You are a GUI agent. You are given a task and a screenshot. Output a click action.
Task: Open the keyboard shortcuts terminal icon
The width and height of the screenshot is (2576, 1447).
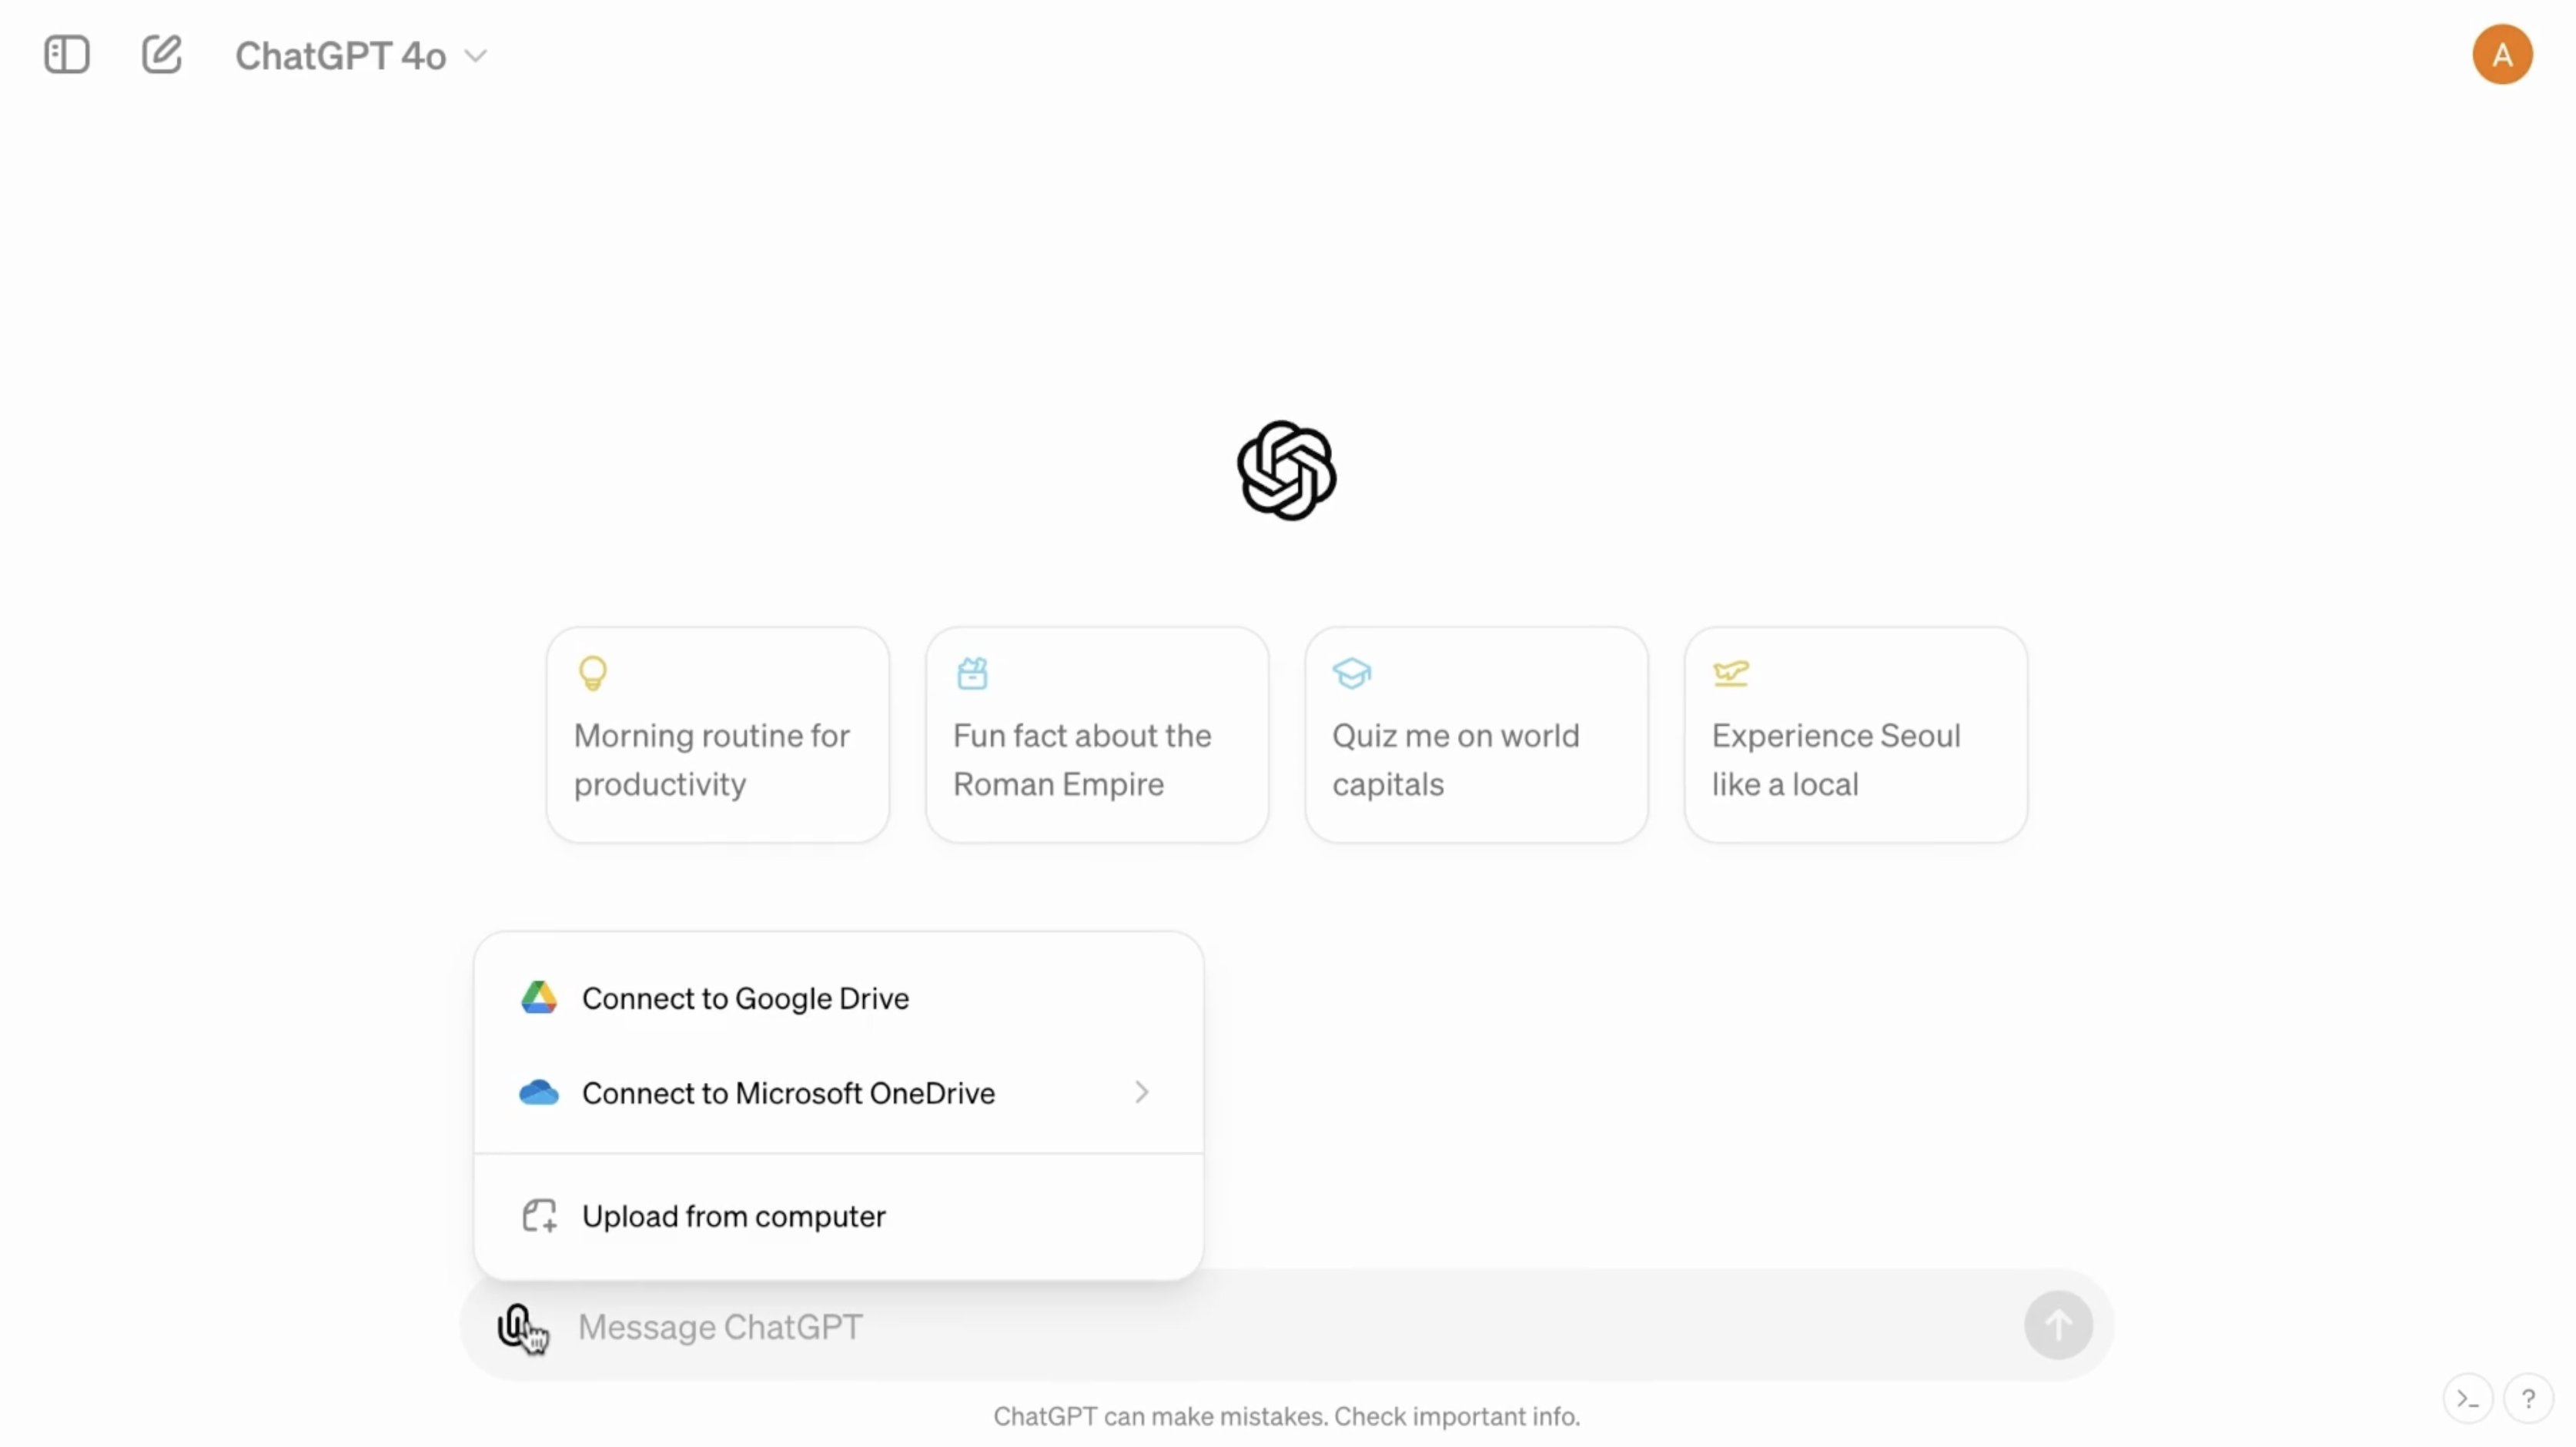pyautogui.click(x=2468, y=1399)
